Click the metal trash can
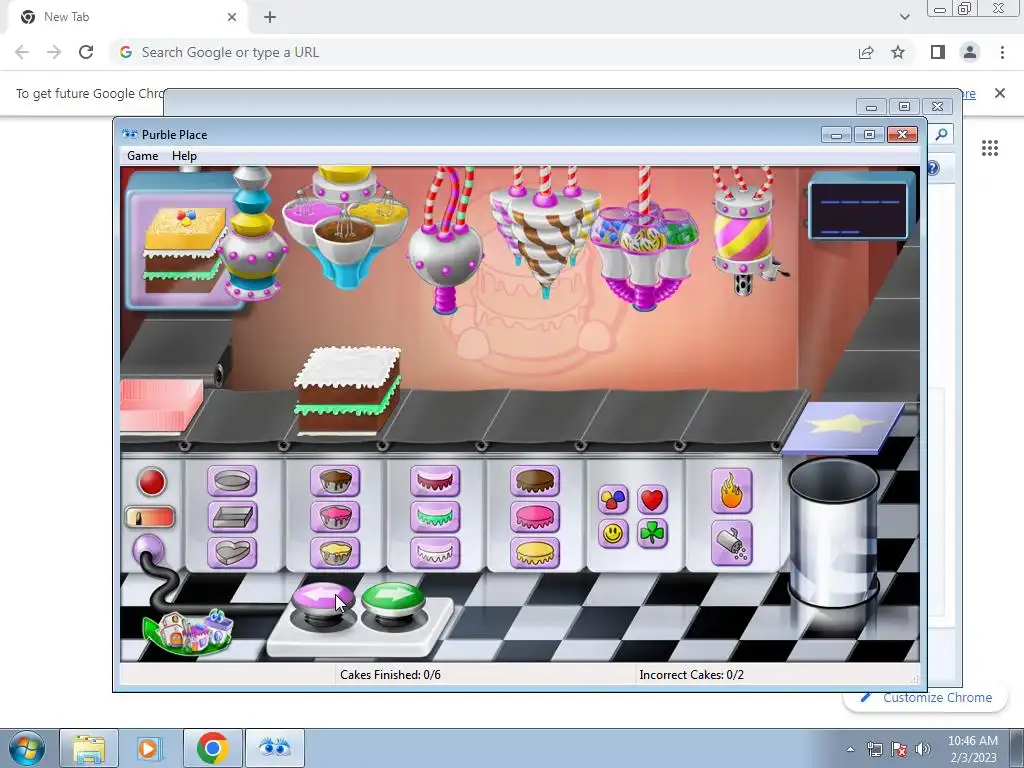 click(x=834, y=532)
